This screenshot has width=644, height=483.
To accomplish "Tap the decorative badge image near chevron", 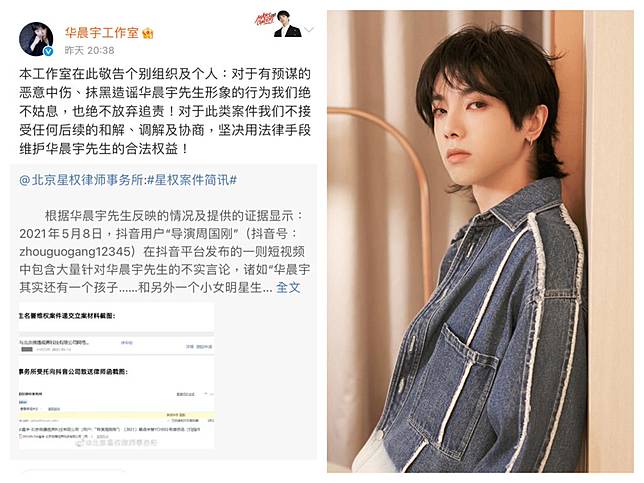I will tap(278, 24).
